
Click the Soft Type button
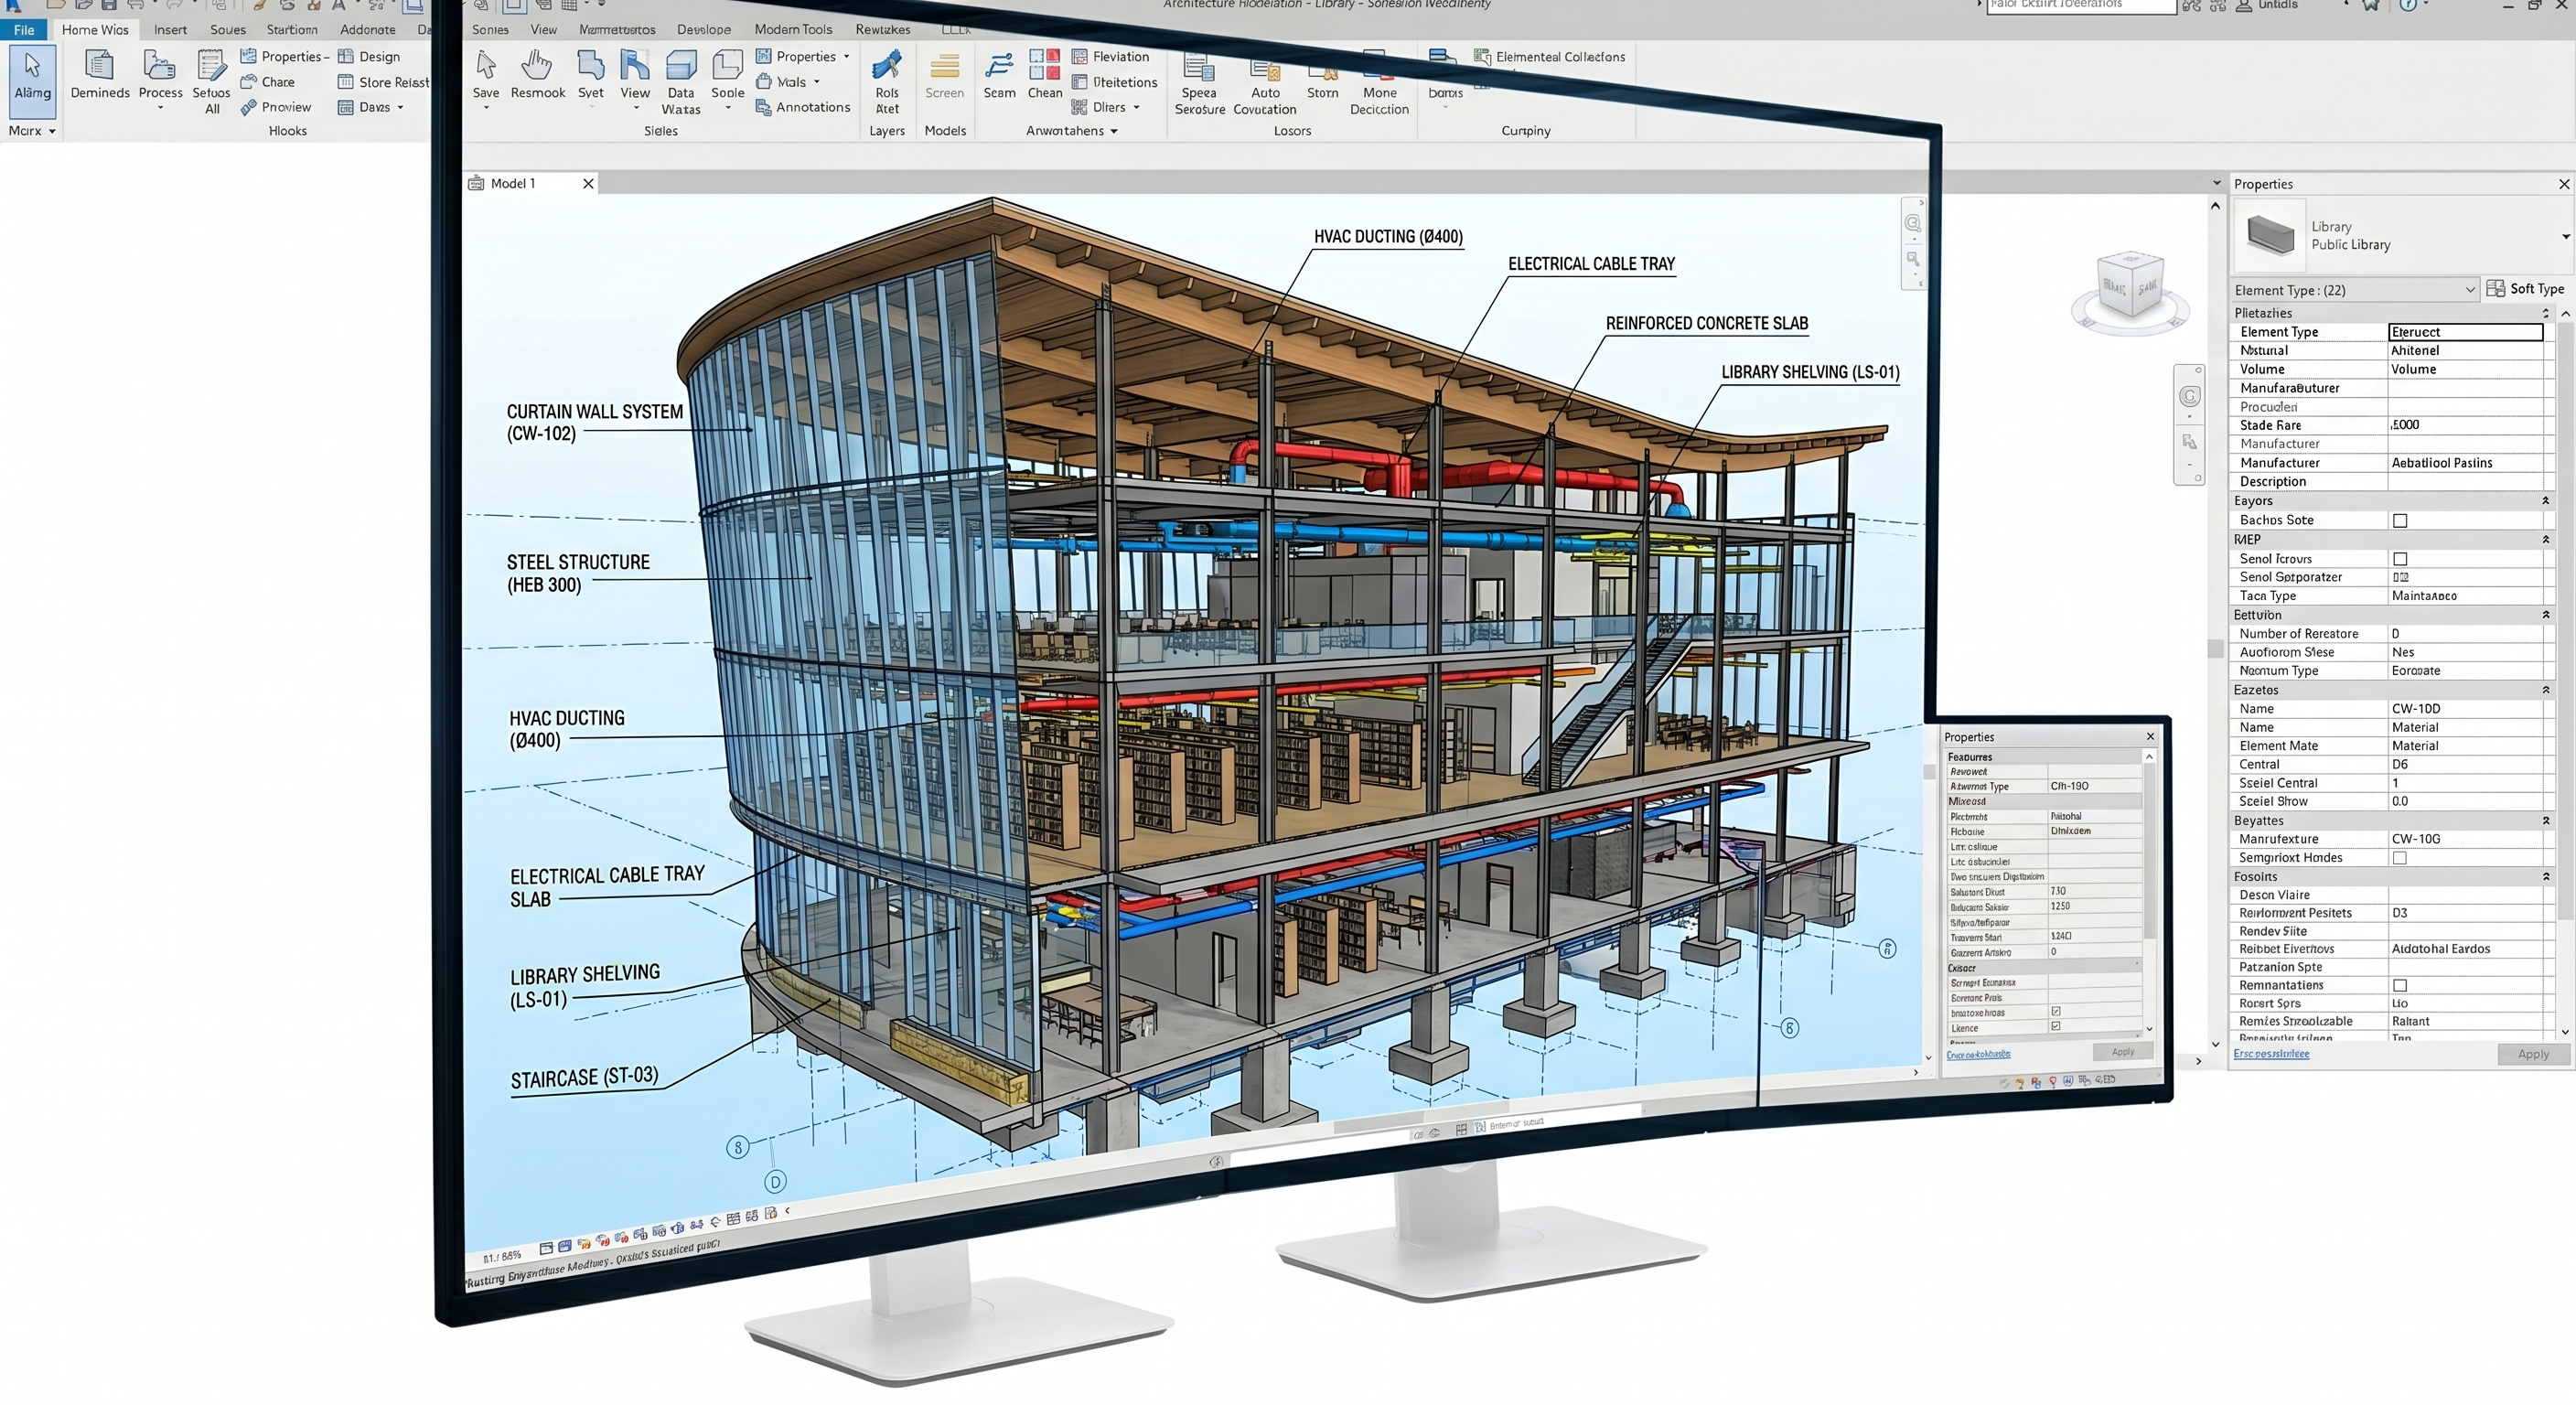point(2525,289)
